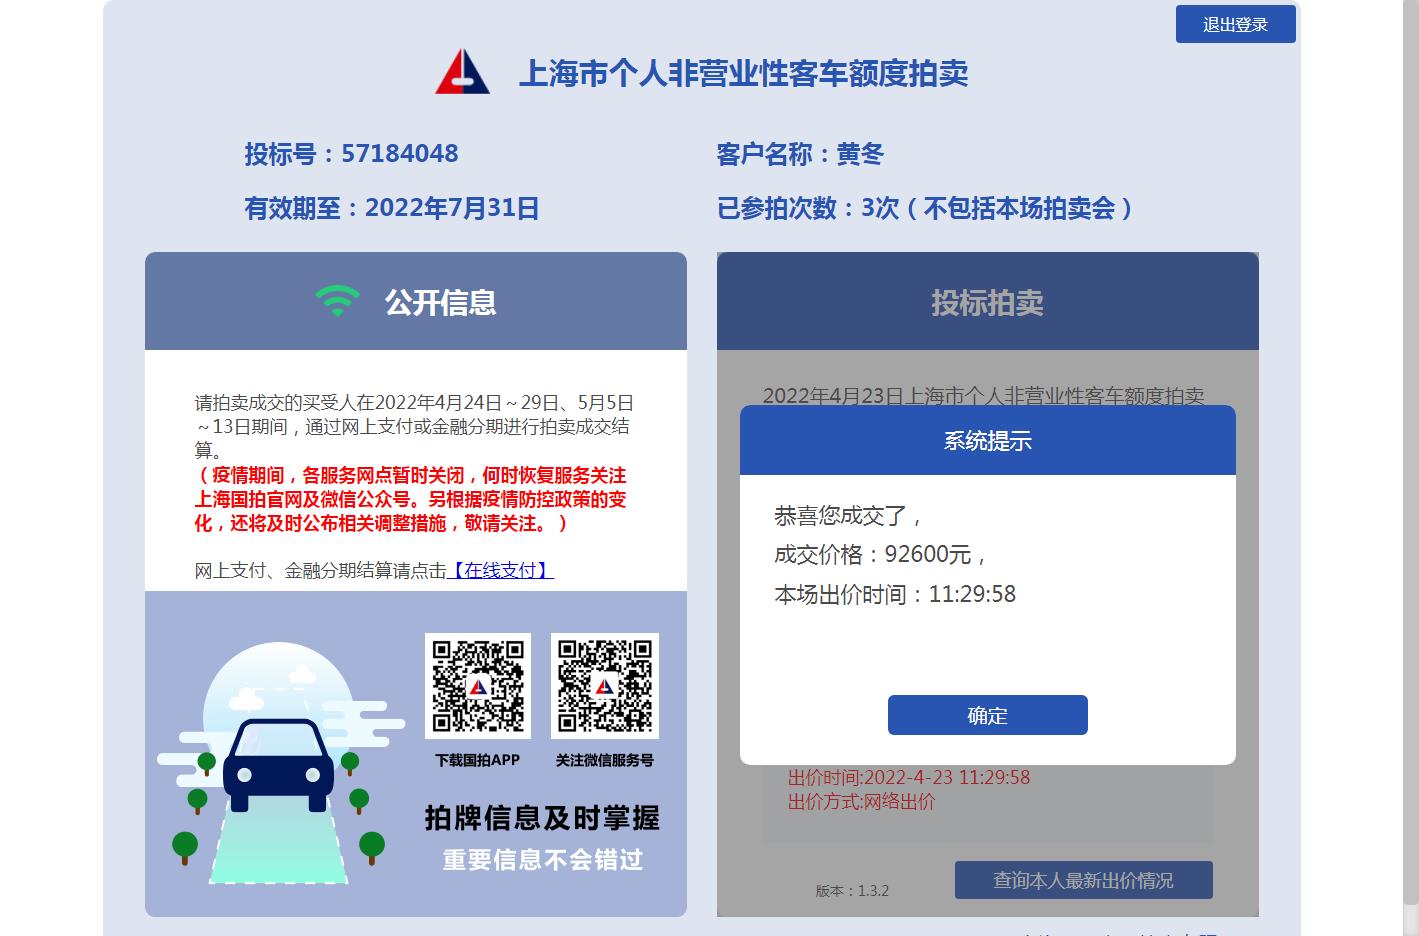
Task: Click the page vertical scrollbar
Action: [1410, 468]
